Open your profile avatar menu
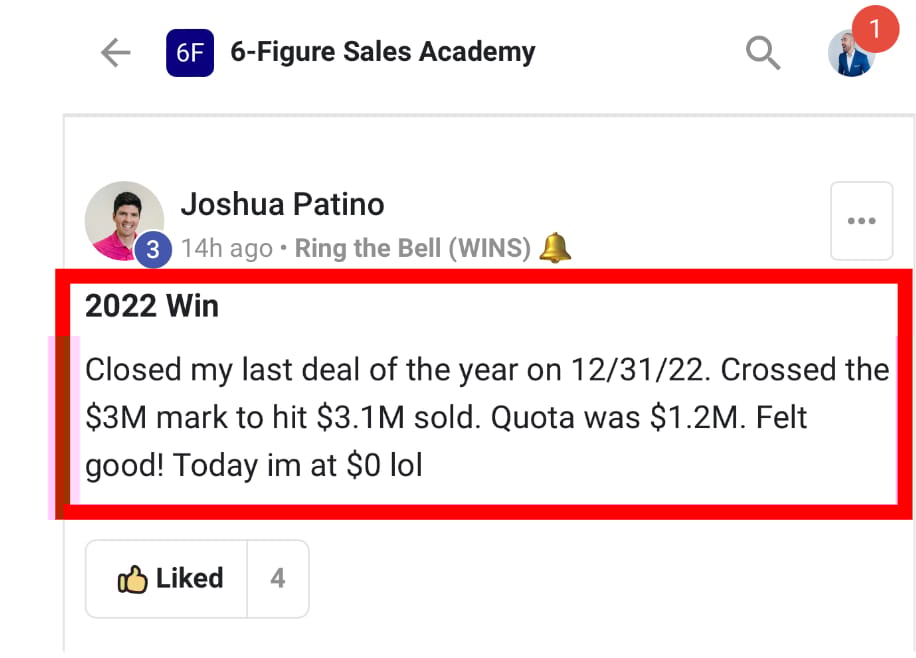Screen dimensions: 916x658 [x=851, y=54]
